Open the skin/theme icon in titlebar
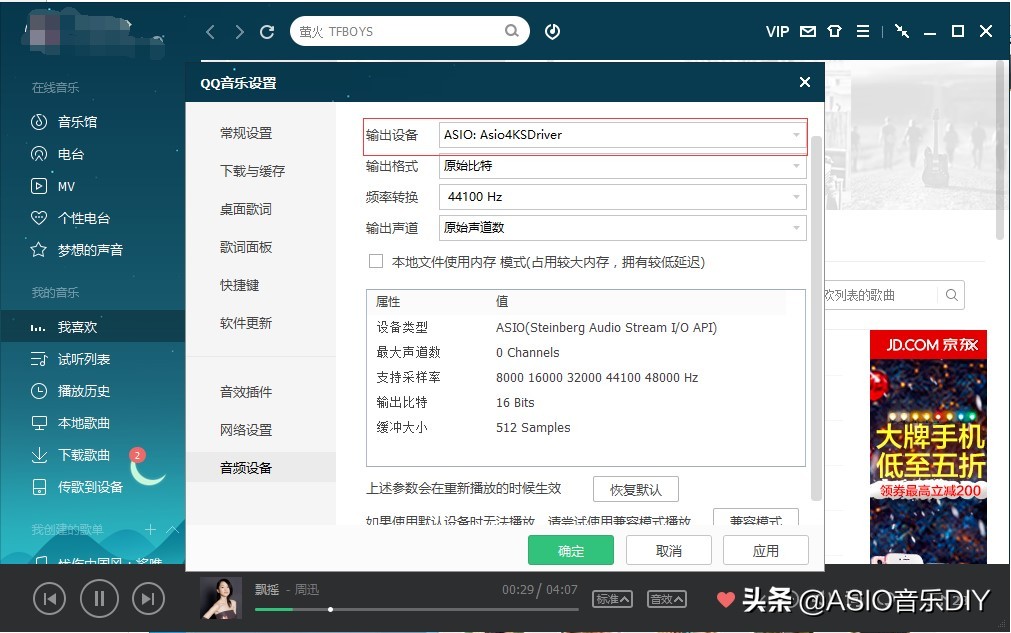Screen dimensions: 1011x633 (833, 31)
